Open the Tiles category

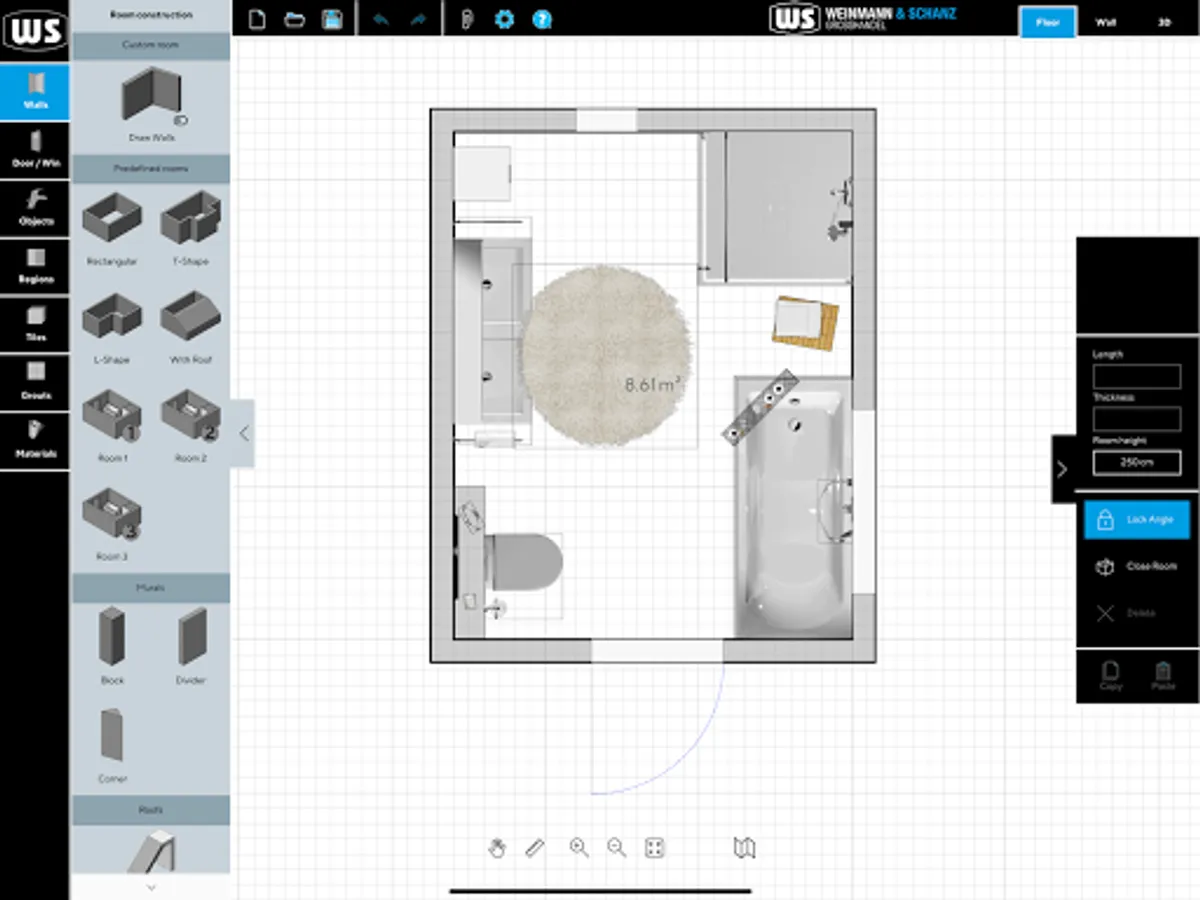pyautogui.click(x=35, y=324)
